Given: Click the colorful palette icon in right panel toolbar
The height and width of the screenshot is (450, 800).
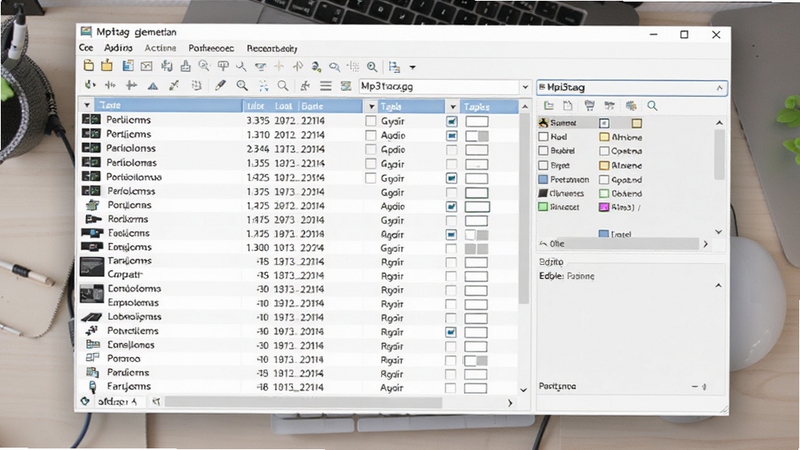Looking at the screenshot, I should (631, 106).
